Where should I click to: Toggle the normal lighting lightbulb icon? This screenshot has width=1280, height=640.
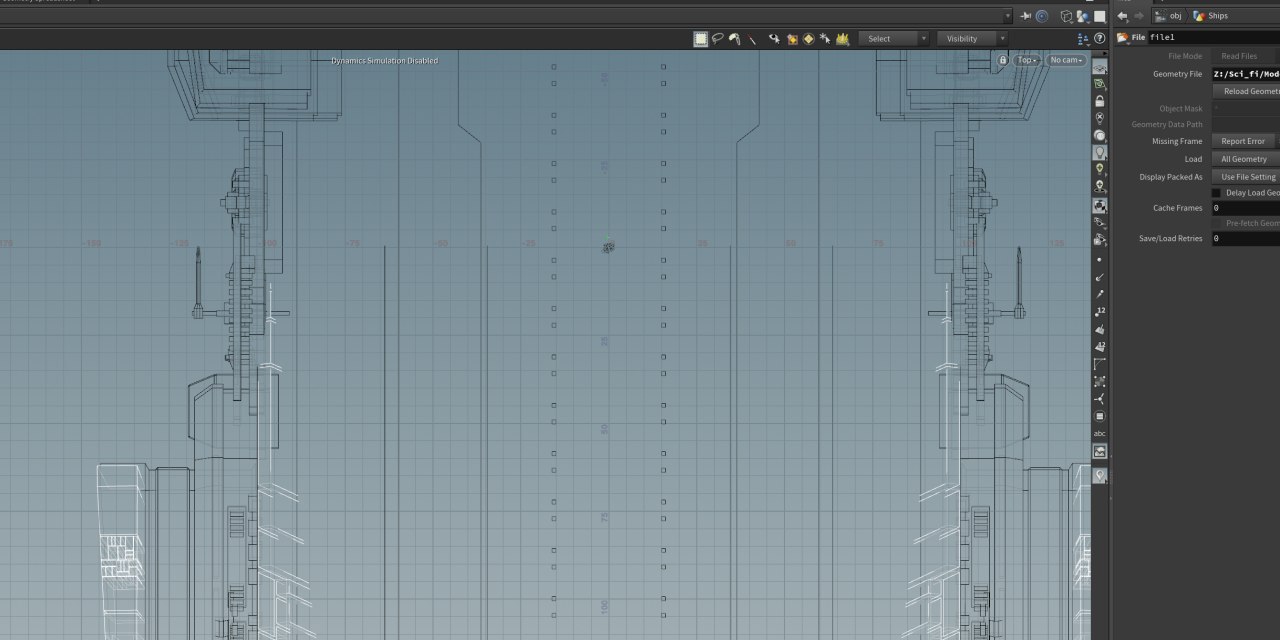[1100, 152]
